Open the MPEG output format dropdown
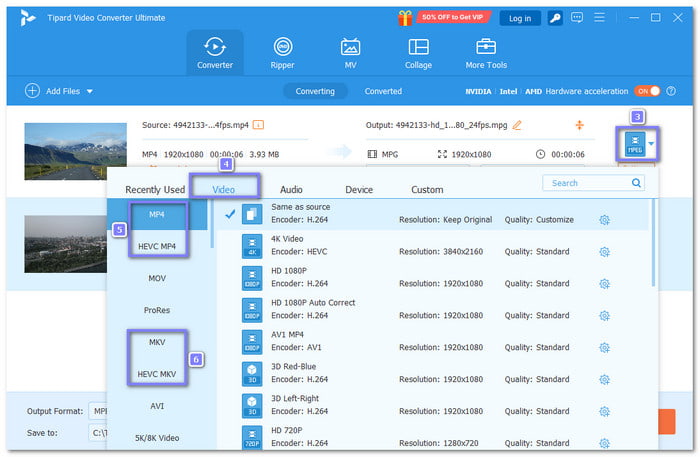This screenshot has height=457, width=700. pyautogui.click(x=651, y=144)
